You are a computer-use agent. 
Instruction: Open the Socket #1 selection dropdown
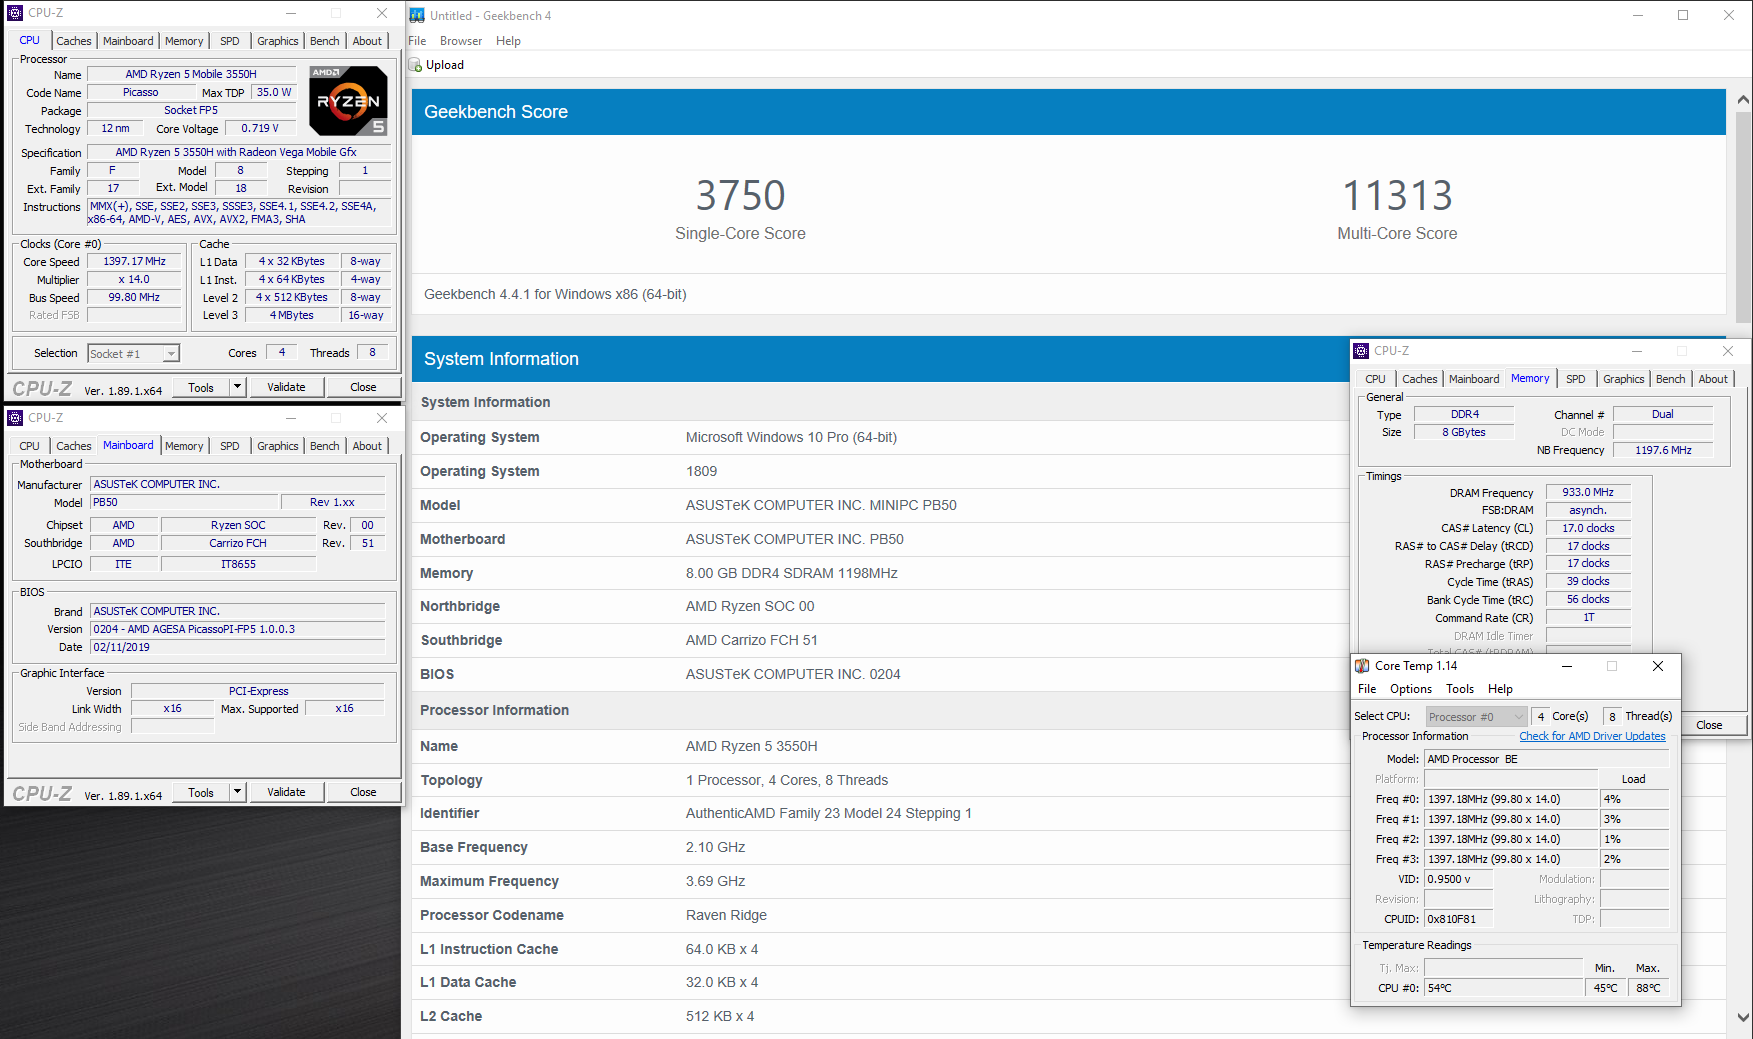coord(171,354)
